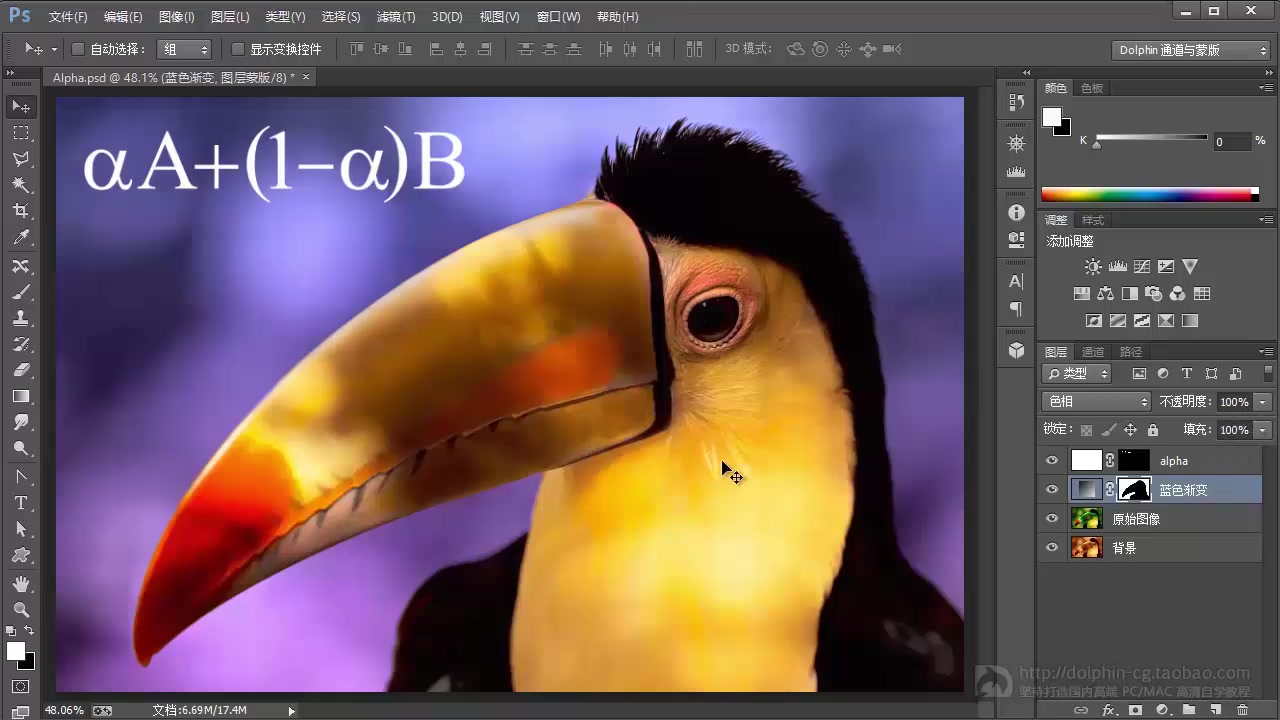Switch to the 通道 tab
The height and width of the screenshot is (720, 1280).
tap(1093, 352)
